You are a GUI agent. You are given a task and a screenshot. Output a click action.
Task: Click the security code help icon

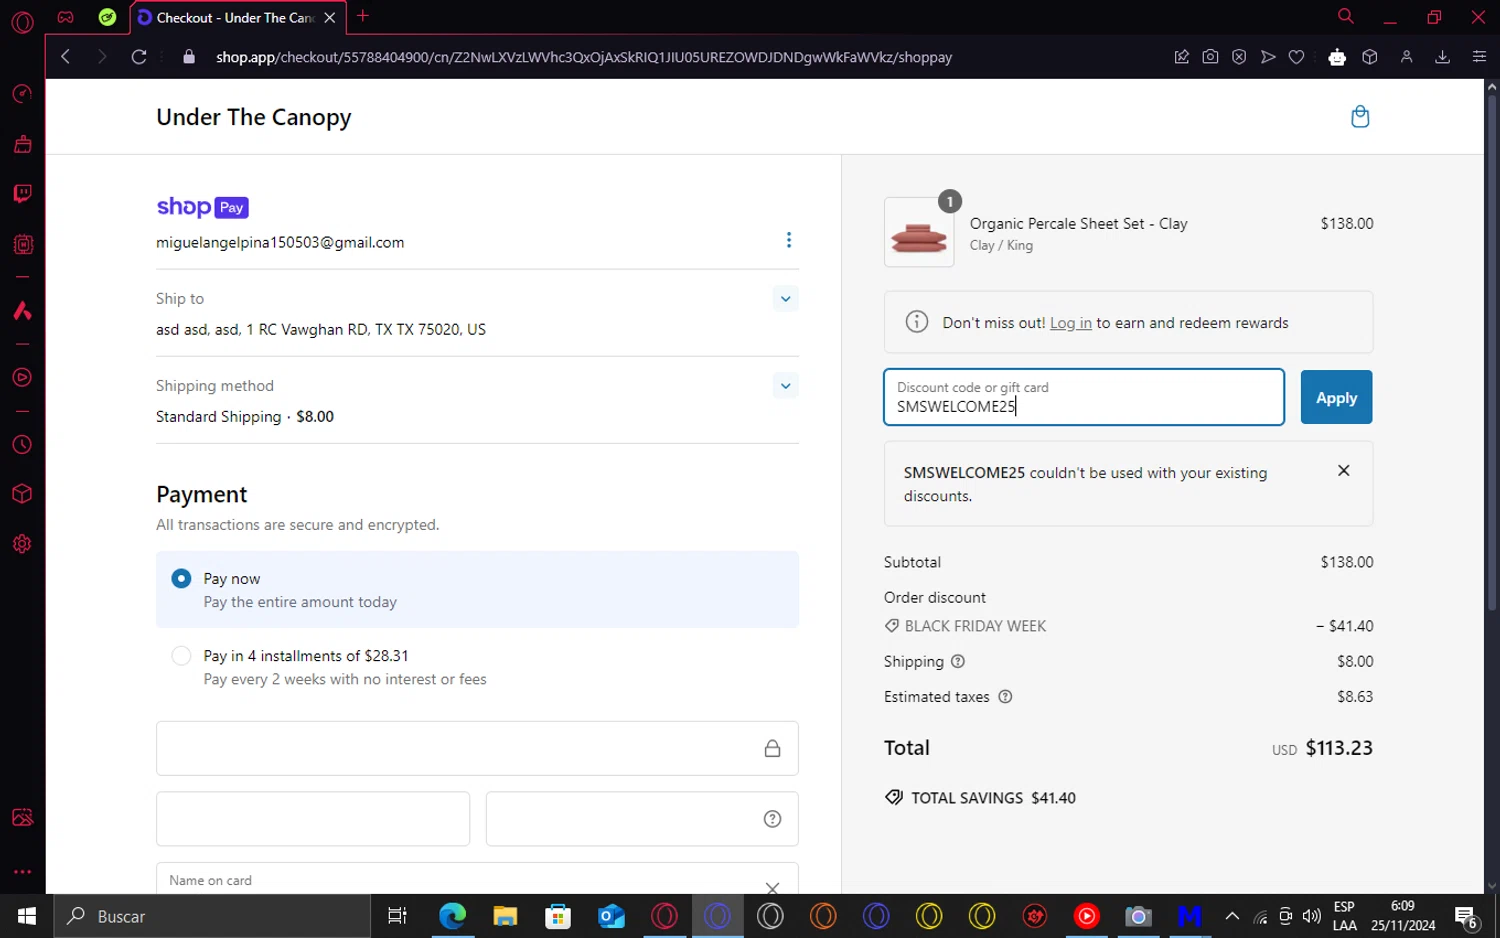[x=772, y=819]
